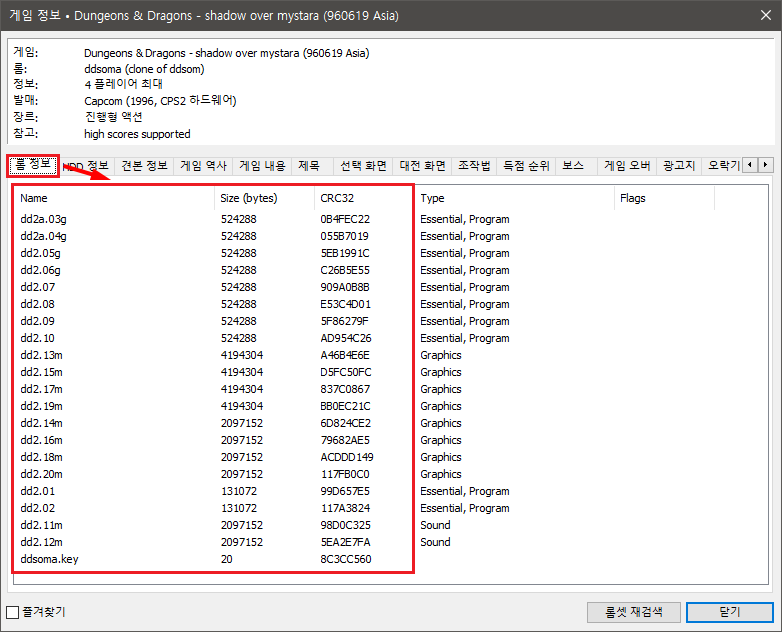Sort by the Type column header
This screenshot has width=782, height=632.
514,198
